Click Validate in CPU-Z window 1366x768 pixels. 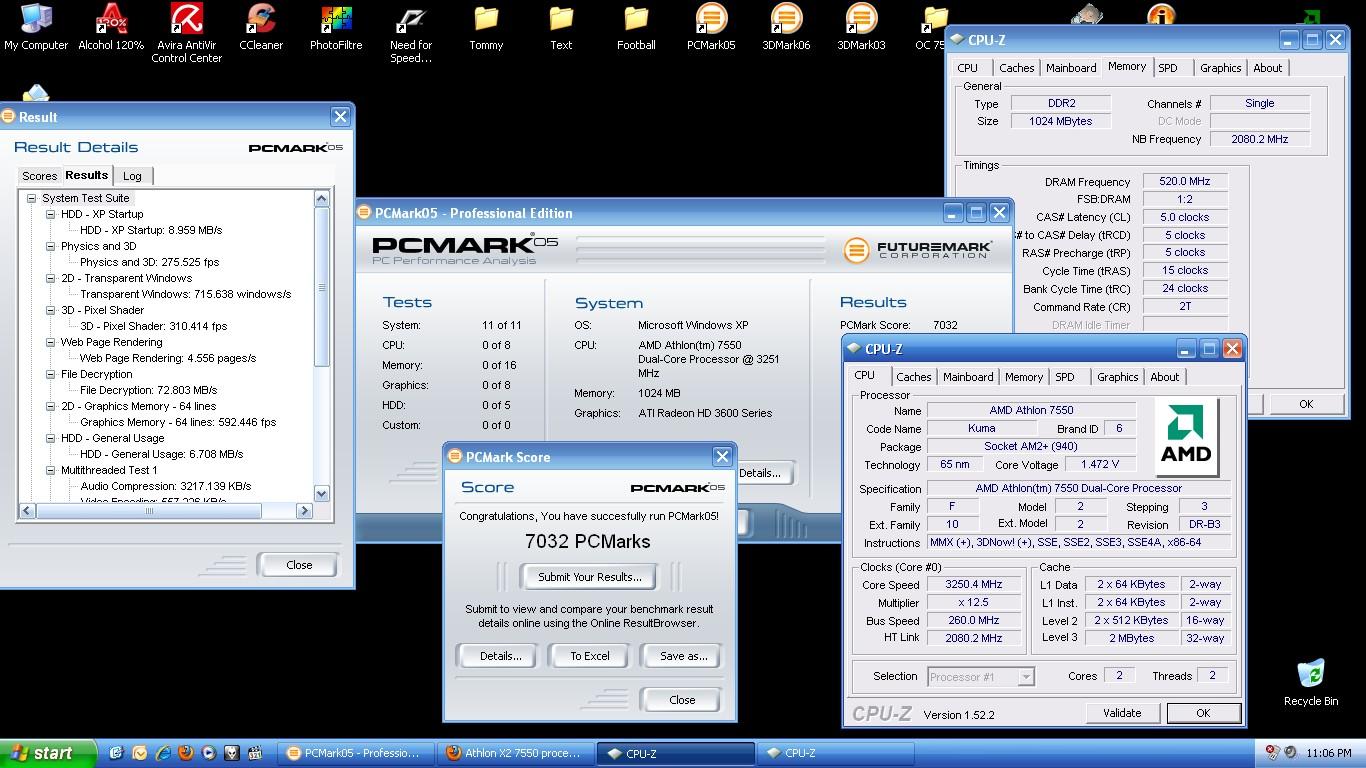pyautogui.click(x=1122, y=713)
